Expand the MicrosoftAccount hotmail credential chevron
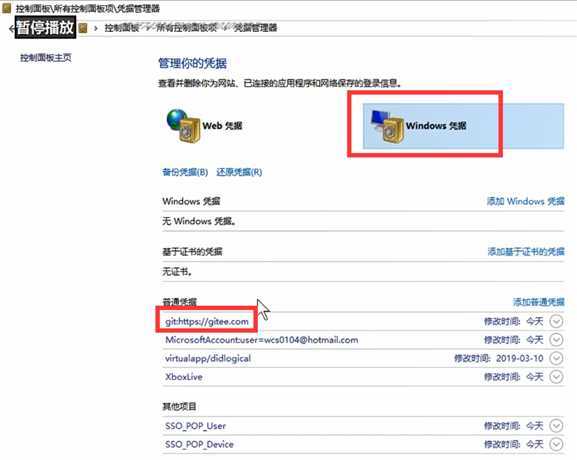This screenshot has height=460, width=577. point(556,340)
